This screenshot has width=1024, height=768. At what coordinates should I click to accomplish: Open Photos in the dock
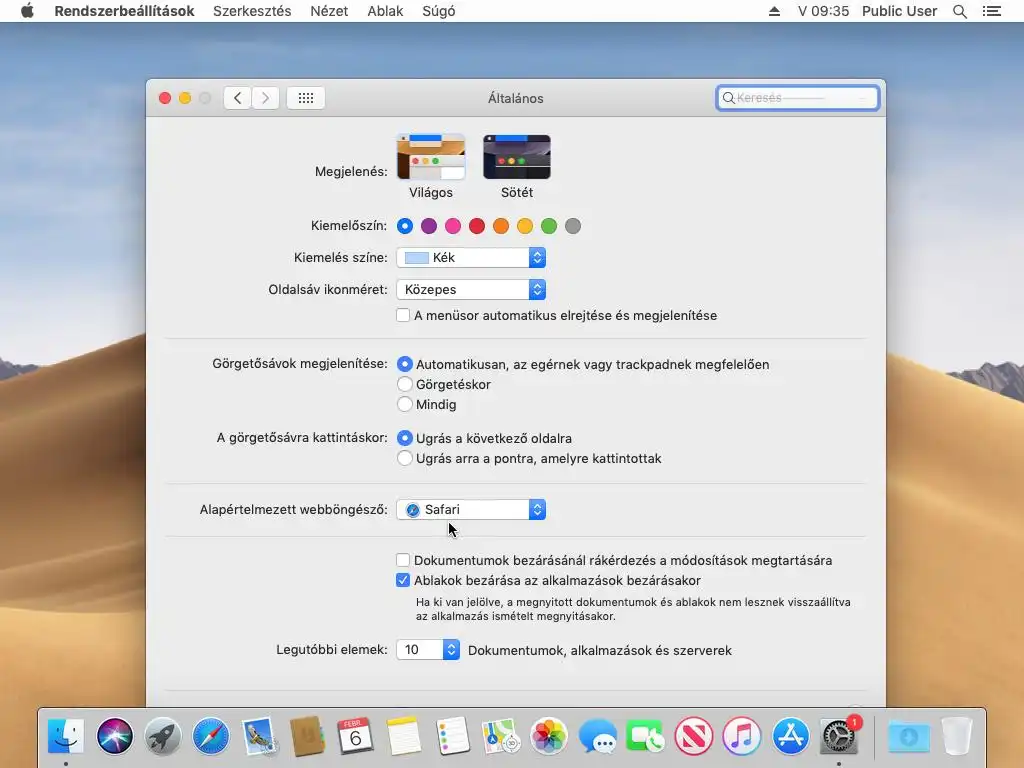tap(549, 736)
